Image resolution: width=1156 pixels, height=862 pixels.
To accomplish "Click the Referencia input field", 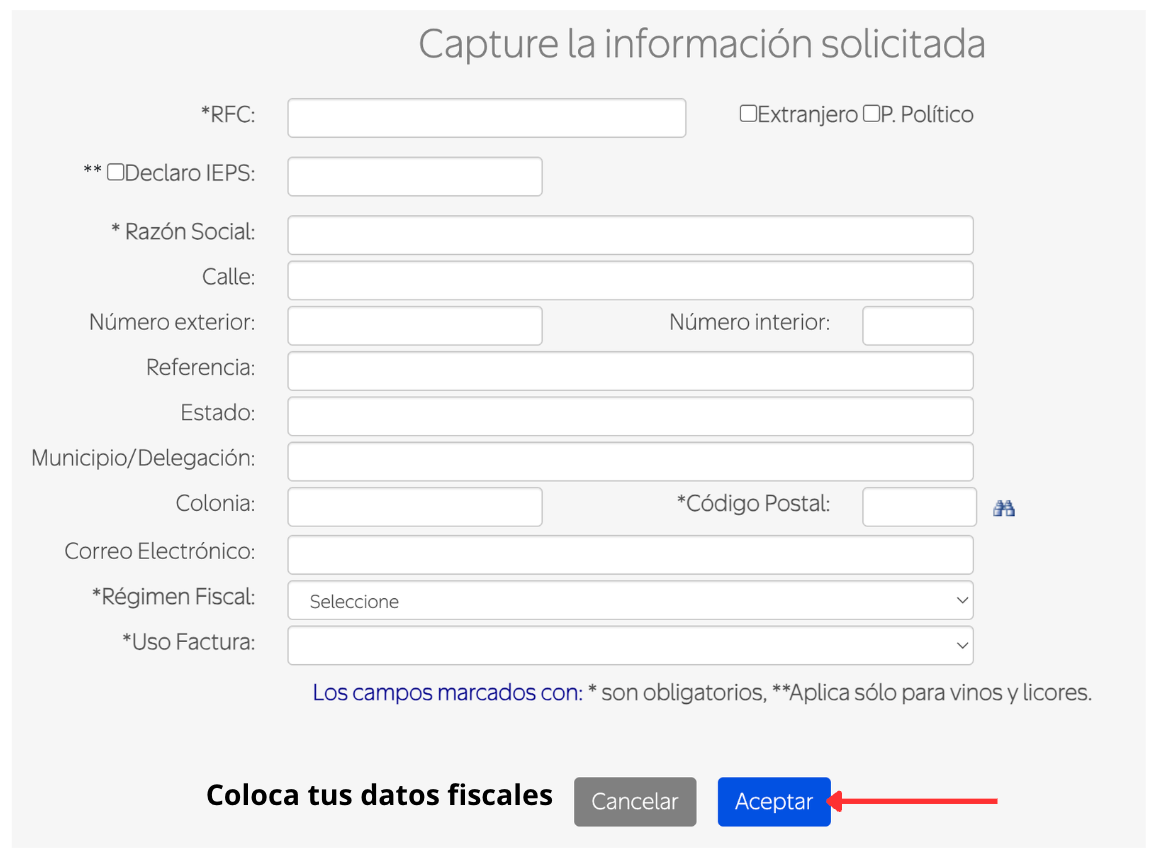I will 630,370.
